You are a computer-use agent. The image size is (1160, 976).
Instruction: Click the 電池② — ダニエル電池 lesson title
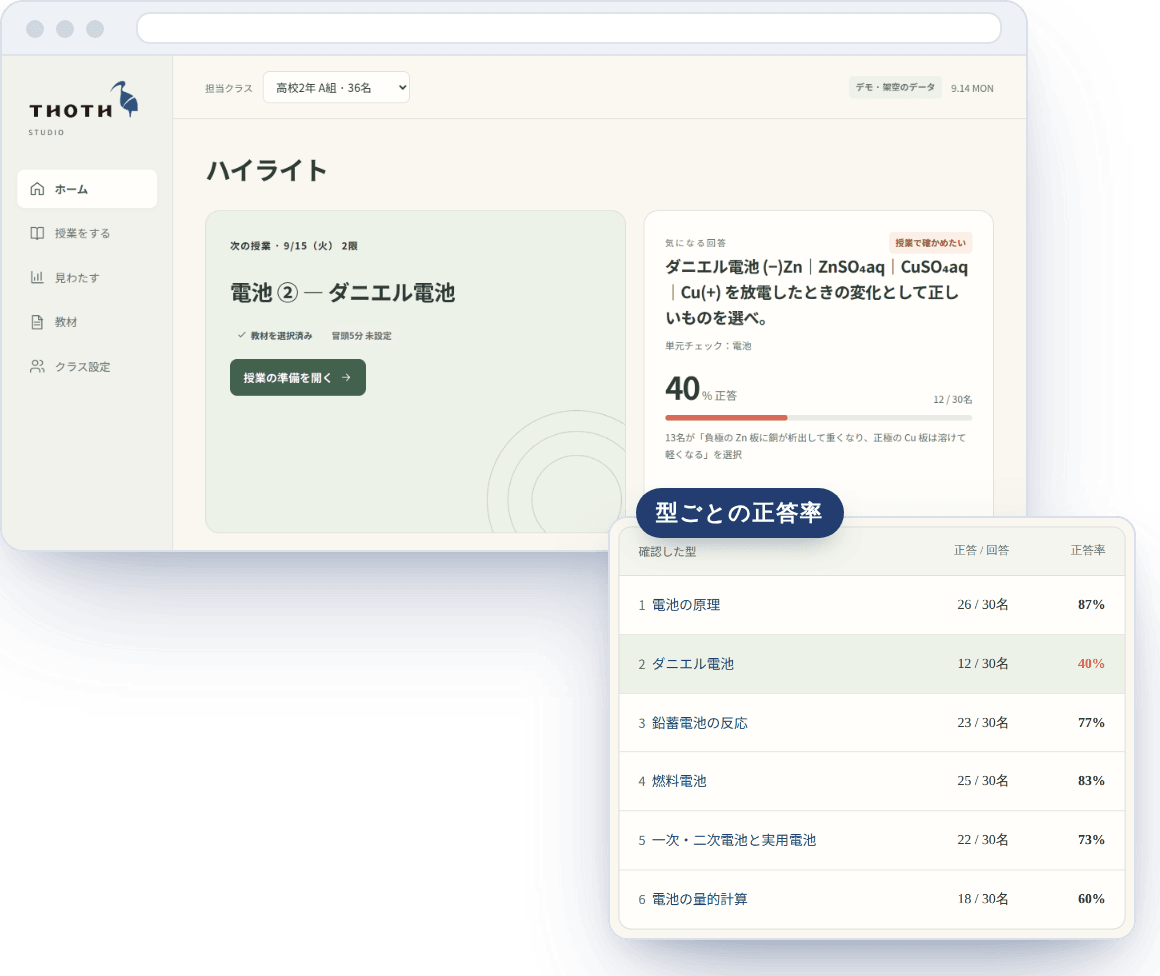[x=343, y=293]
